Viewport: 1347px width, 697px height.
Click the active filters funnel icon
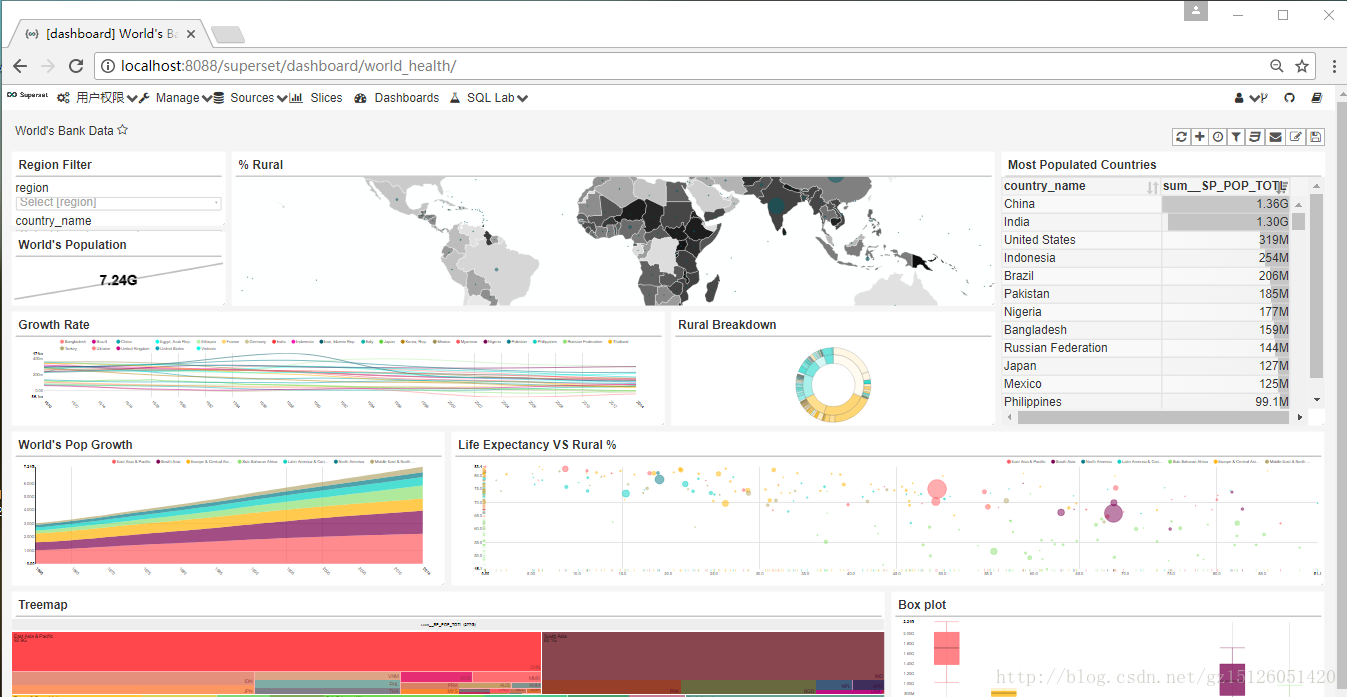tap(1237, 137)
